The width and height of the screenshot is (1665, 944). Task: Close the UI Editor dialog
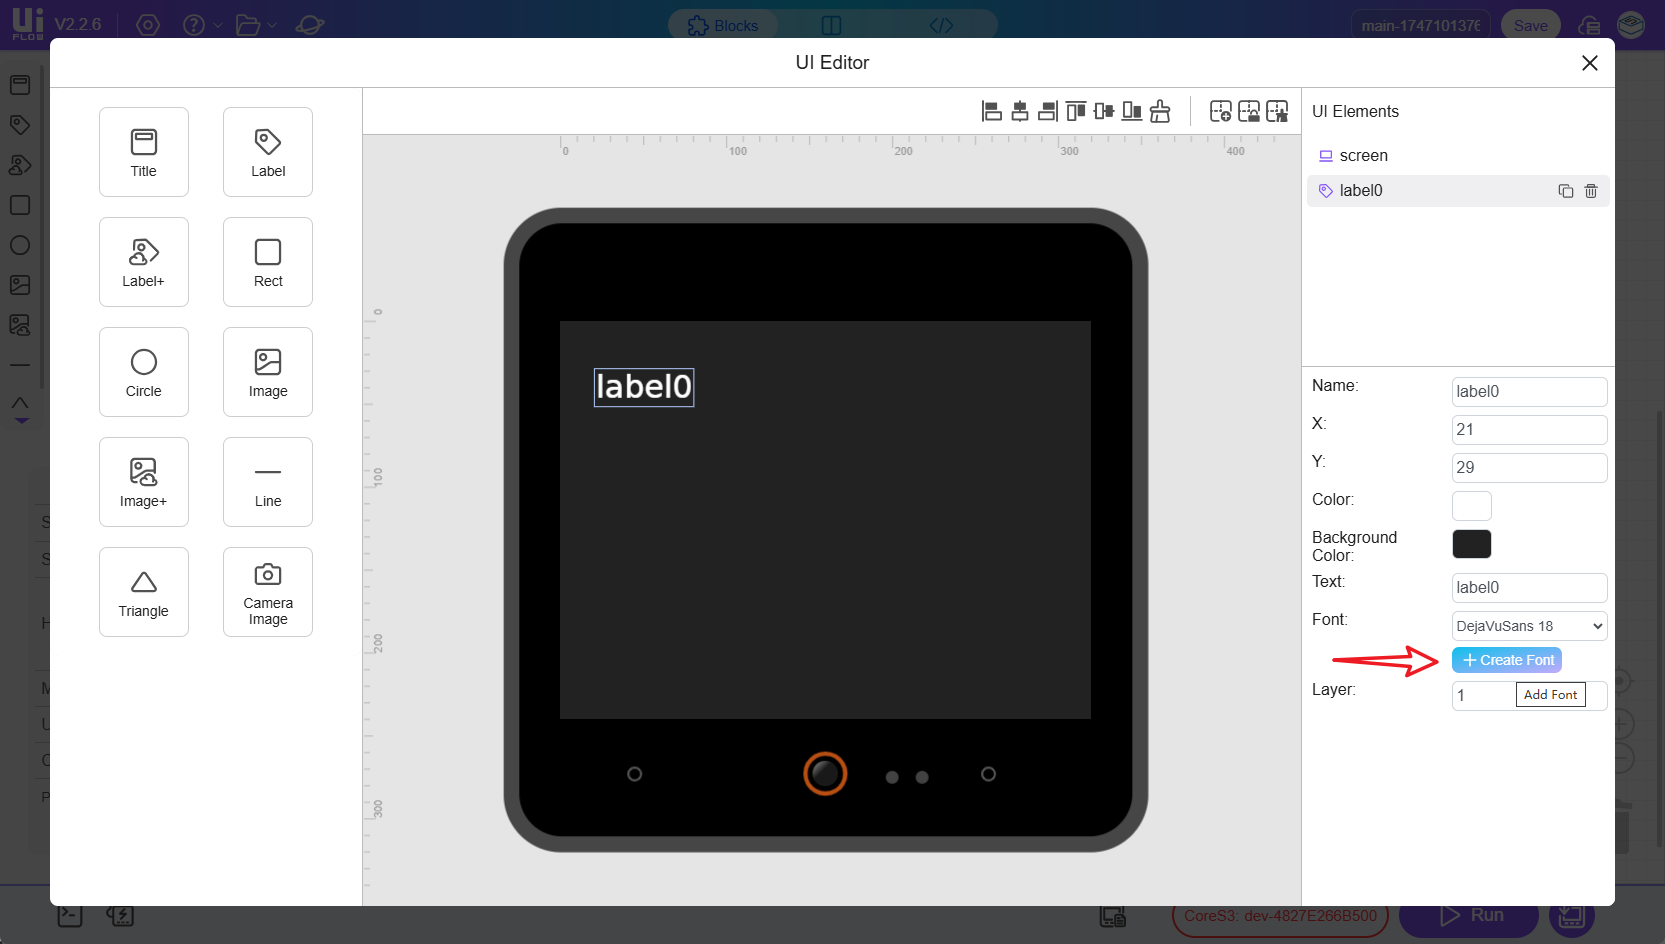1589,63
